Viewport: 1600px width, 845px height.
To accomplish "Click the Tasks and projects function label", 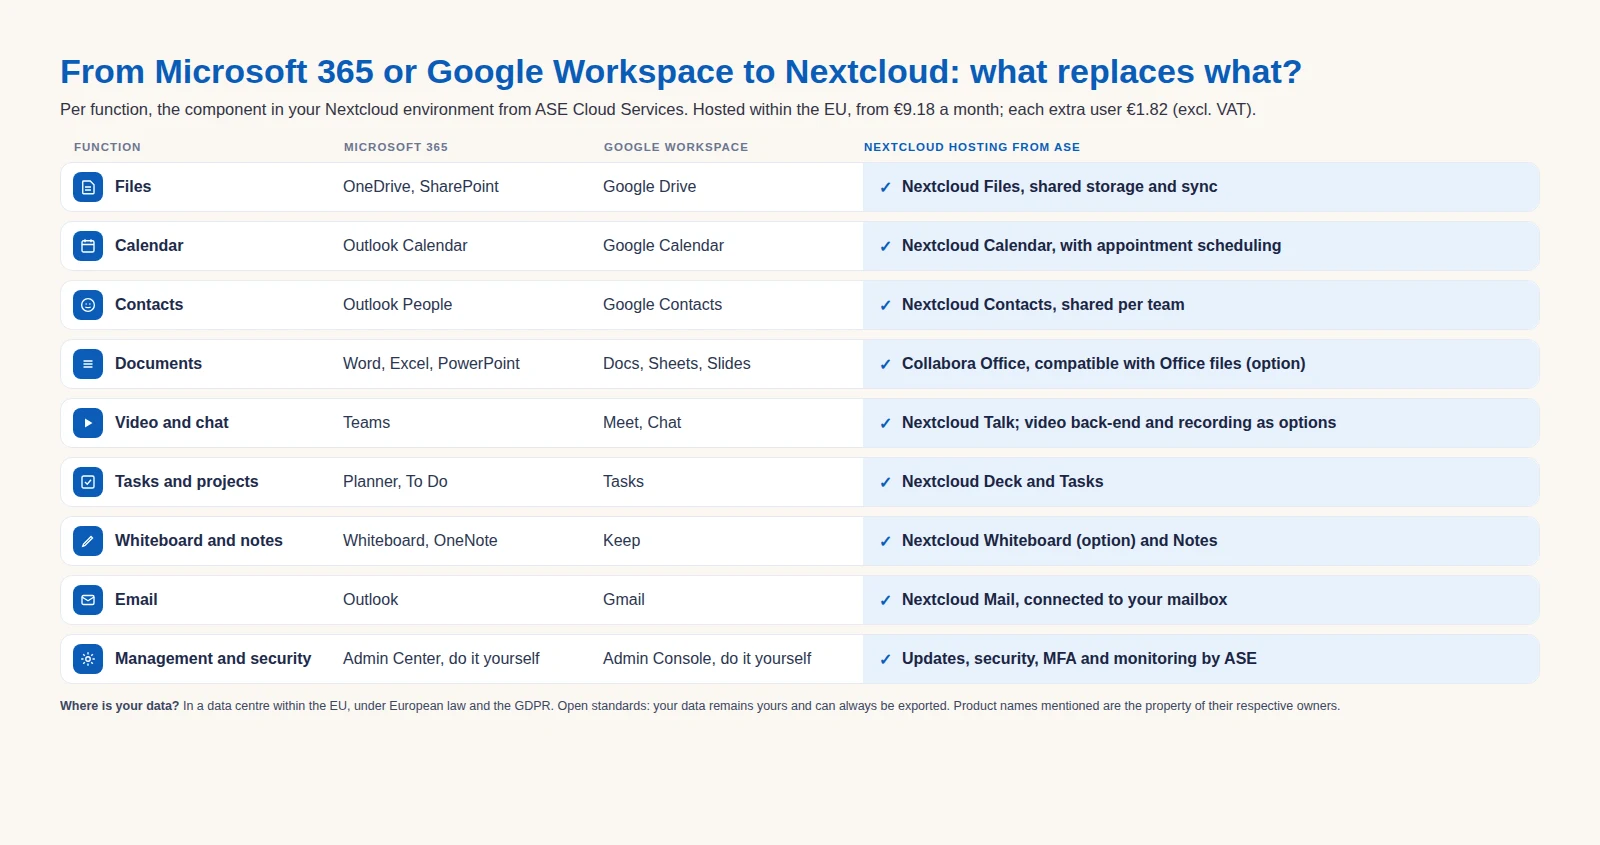I will point(187,482).
